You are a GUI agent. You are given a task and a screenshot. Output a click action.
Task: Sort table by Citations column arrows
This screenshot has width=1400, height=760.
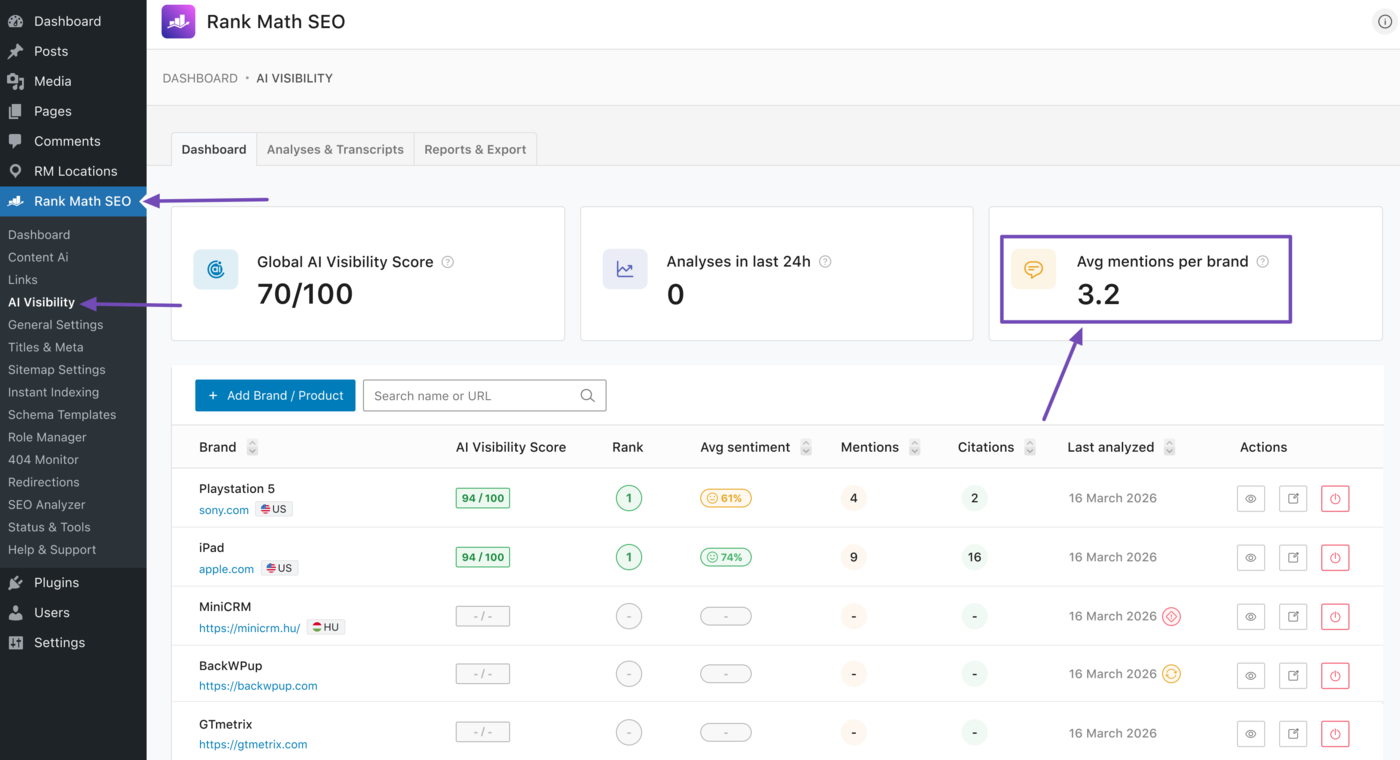pyautogui.click(x=1030, y=448)
